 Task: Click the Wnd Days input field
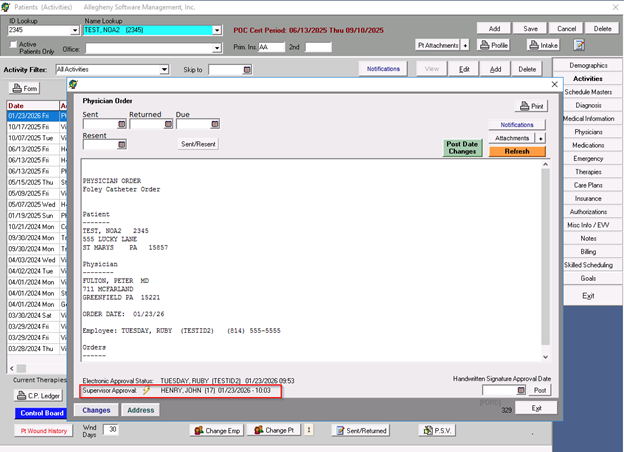(111, 429)
